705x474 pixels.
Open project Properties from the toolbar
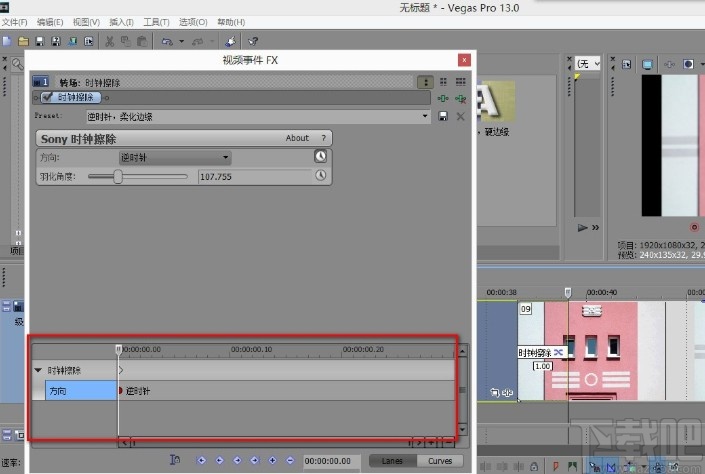89,41
